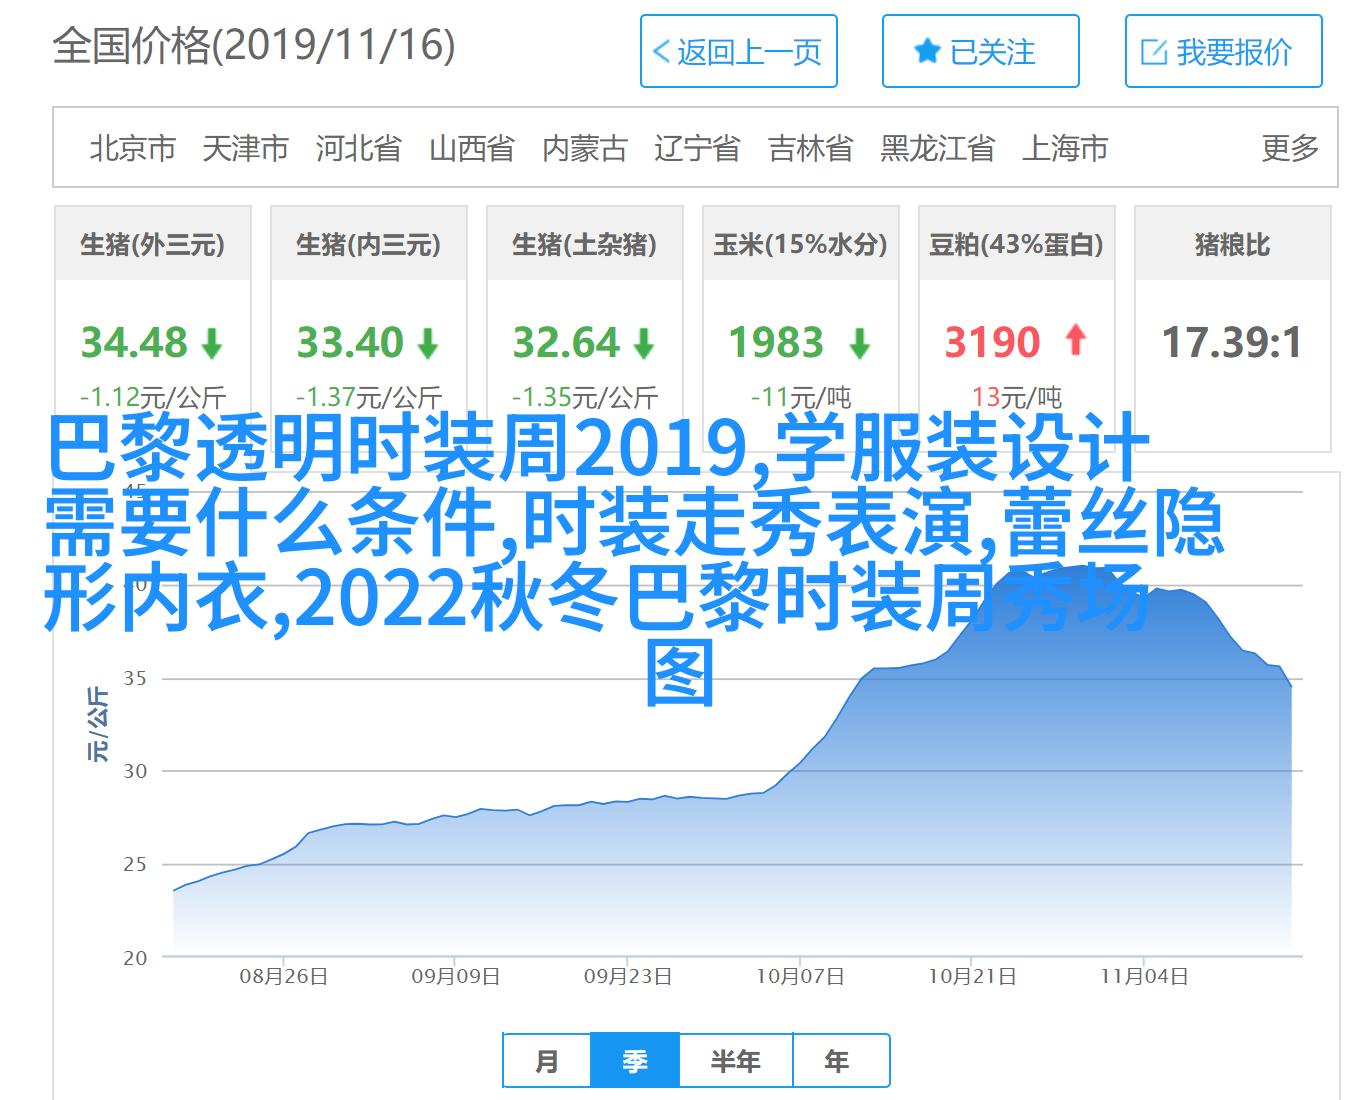Viewport: 1360px width, 1100px height.
Task: Switch chart range to 月
Action: 547,1061
